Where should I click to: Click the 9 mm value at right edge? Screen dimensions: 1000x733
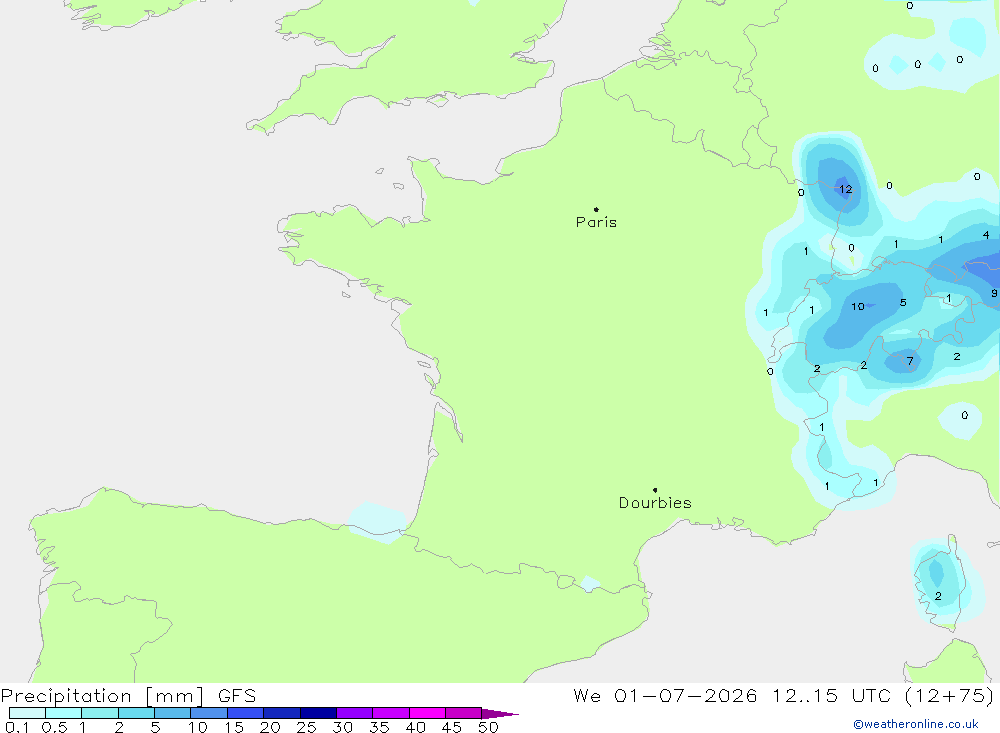pos(994,293)
